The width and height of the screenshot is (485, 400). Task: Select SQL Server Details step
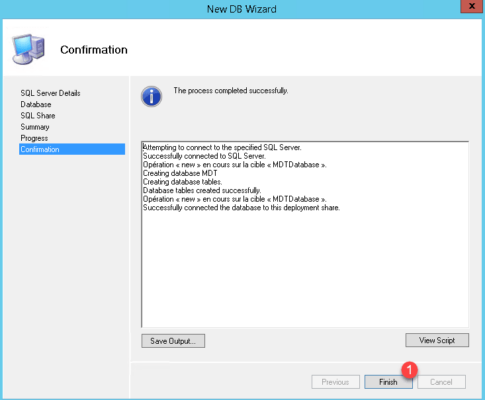click(50, 93)
